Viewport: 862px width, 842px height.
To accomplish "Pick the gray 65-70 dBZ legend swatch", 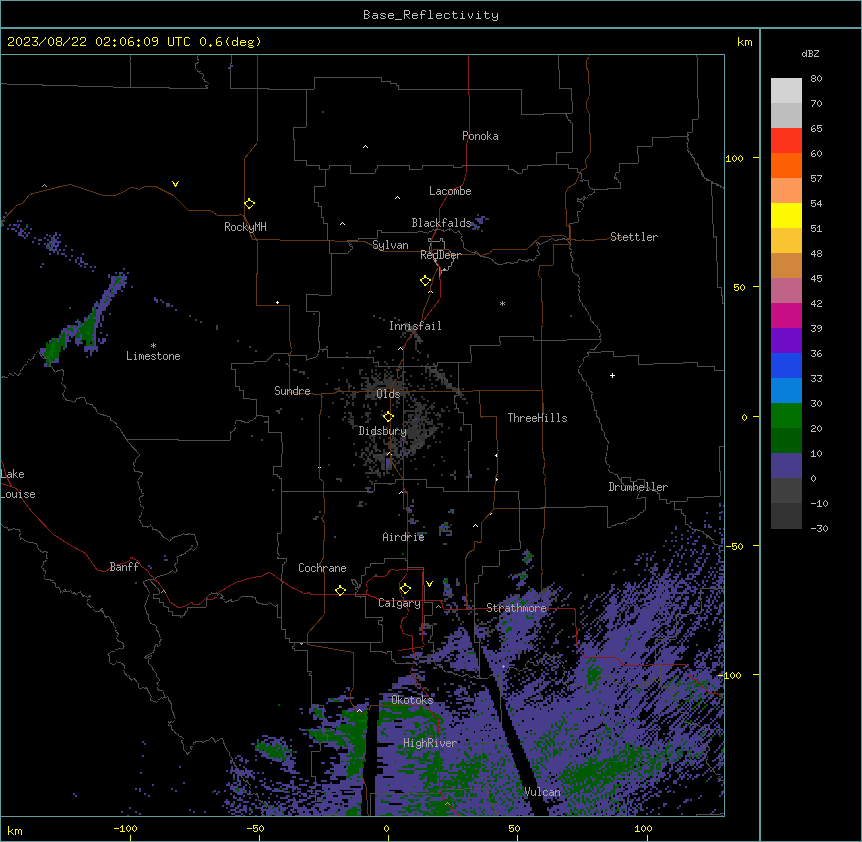I will pos(786,115).
